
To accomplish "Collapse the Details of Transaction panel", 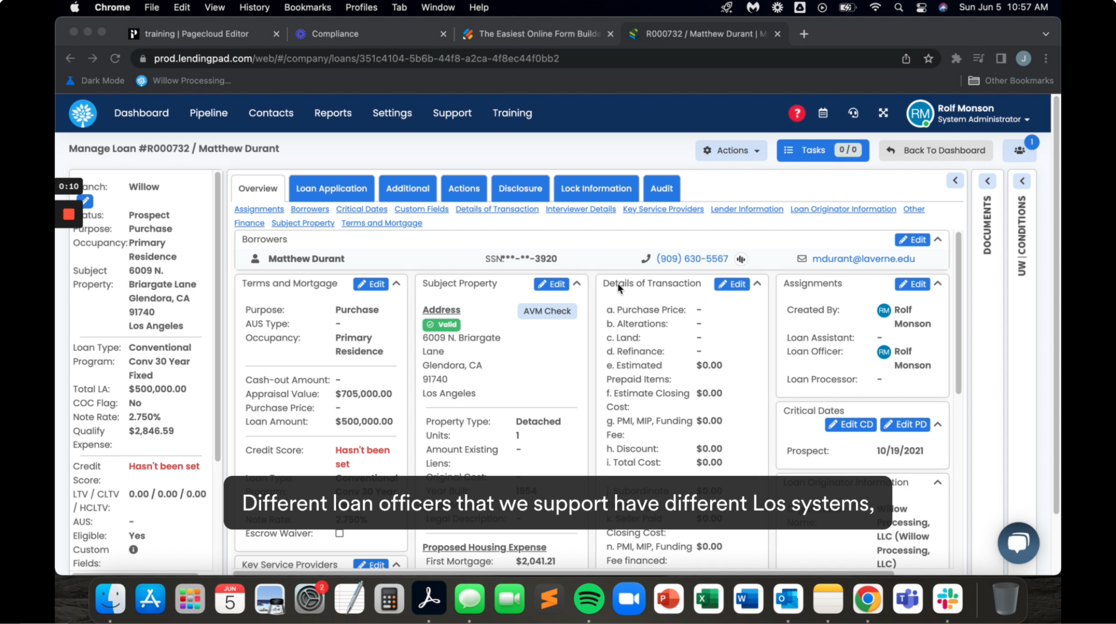I will coord(757,284).
